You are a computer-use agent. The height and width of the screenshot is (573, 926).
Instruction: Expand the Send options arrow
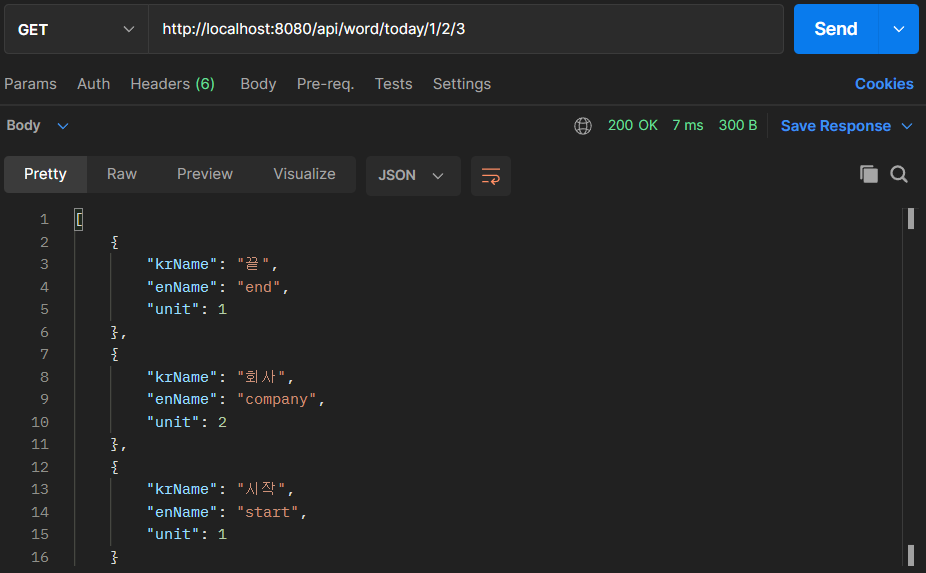coord(899,29)
